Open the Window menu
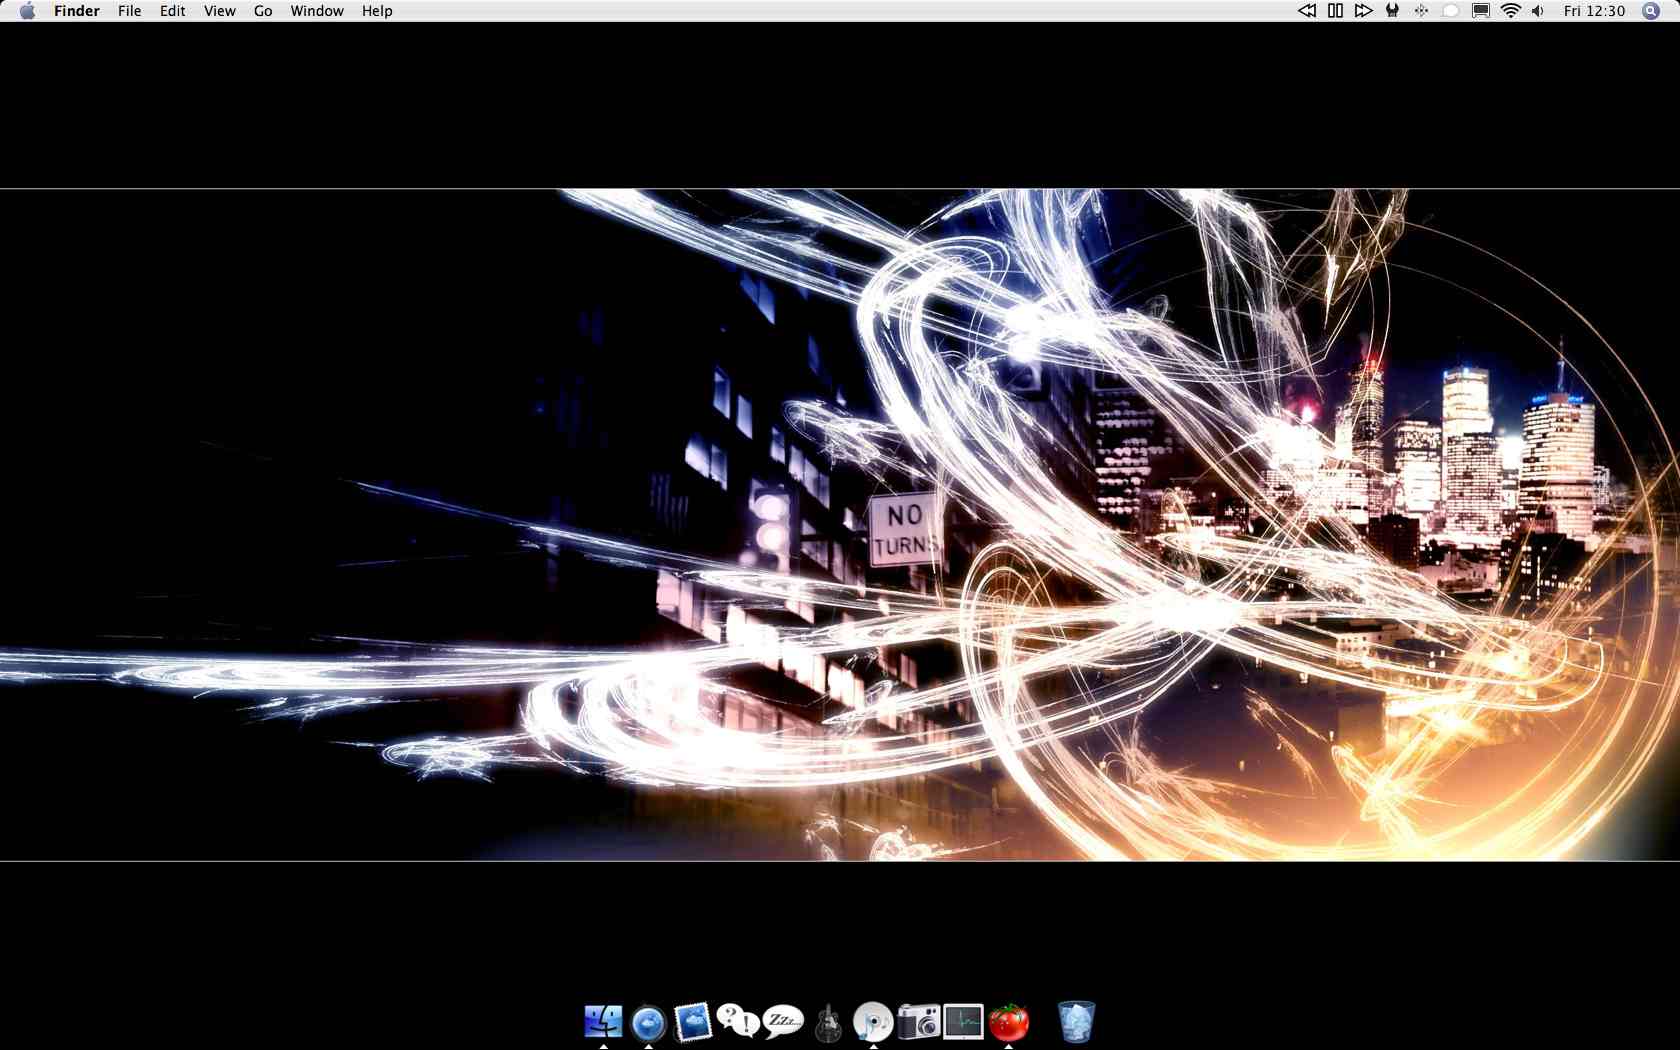 coord(317,11)
